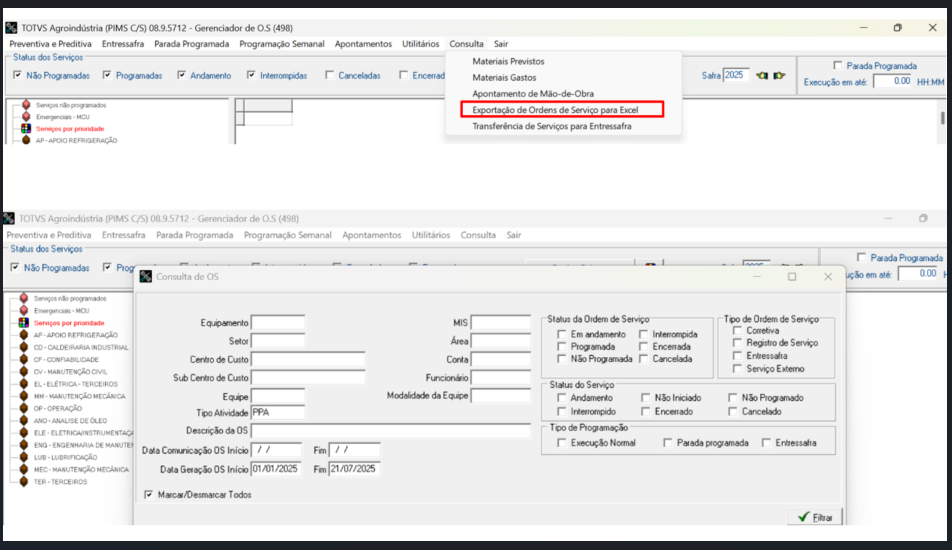Check Execução Normal under Tipo de Programação
This screenshot has height=550, width=952.
(x=562, y=443)
